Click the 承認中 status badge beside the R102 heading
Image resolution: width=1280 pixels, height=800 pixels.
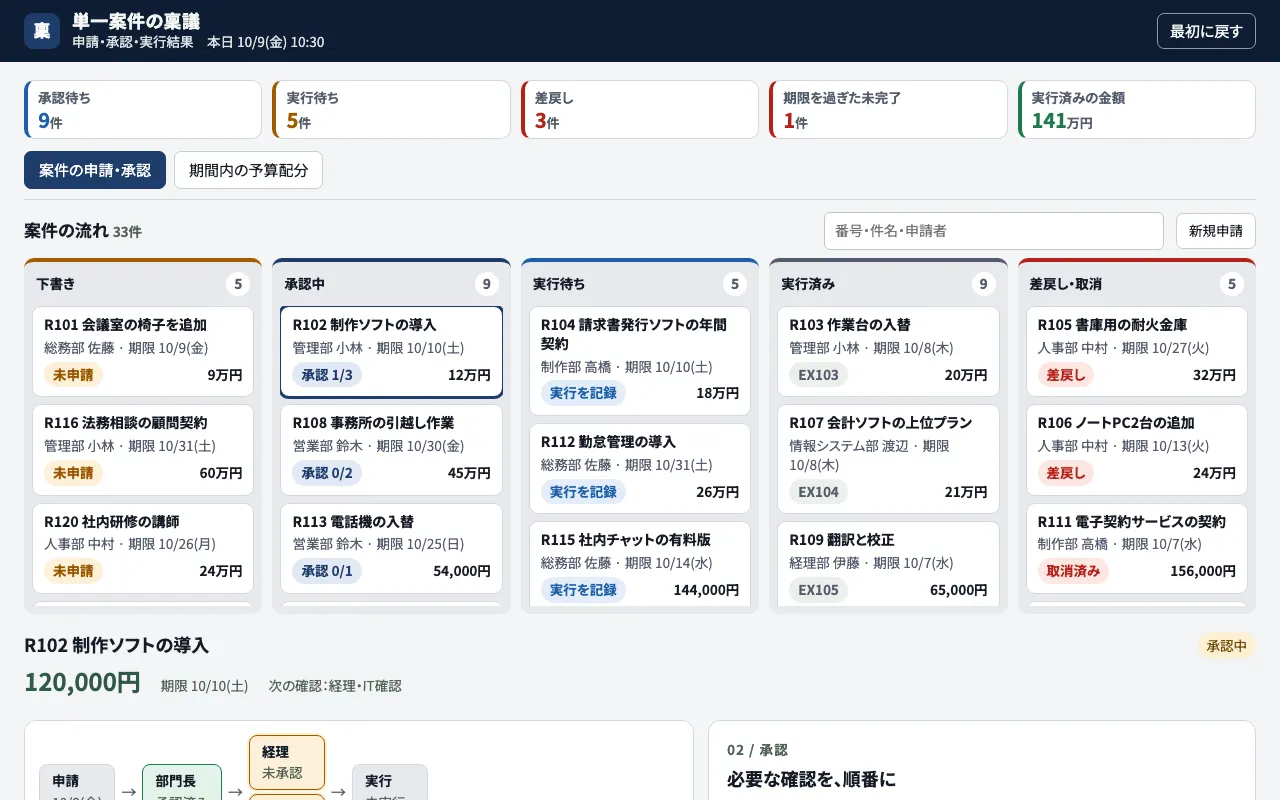click(1227, 646)
